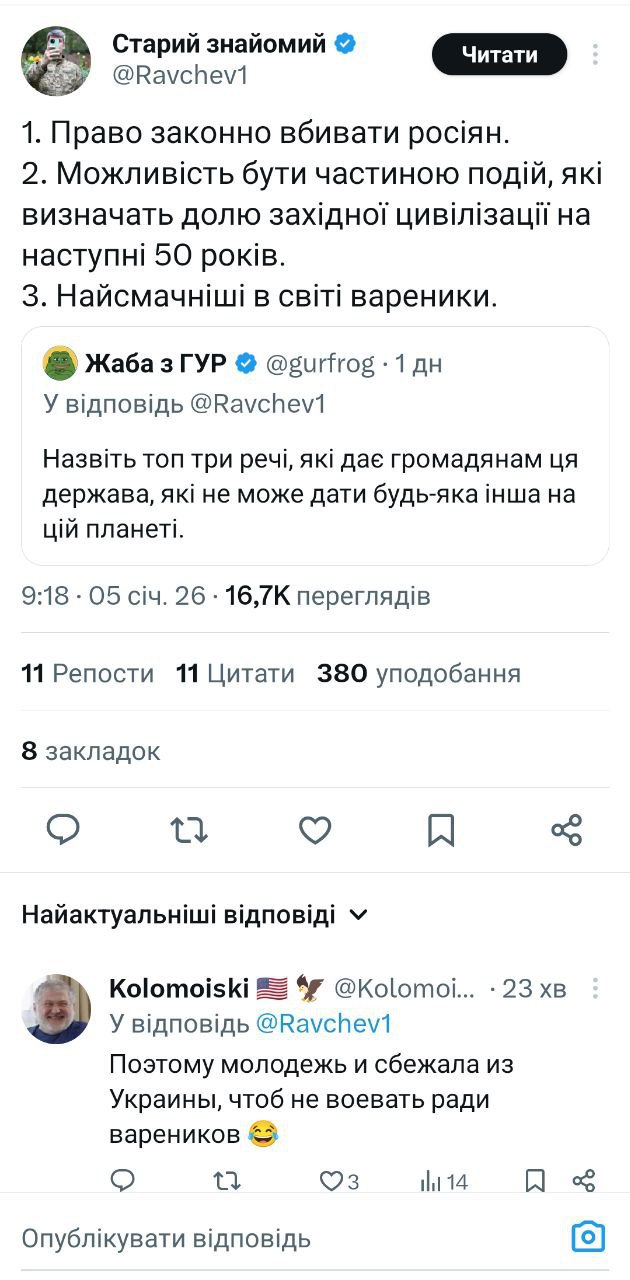Open the 11 Цитати list

pyautogui.click(x=235, y=674)
